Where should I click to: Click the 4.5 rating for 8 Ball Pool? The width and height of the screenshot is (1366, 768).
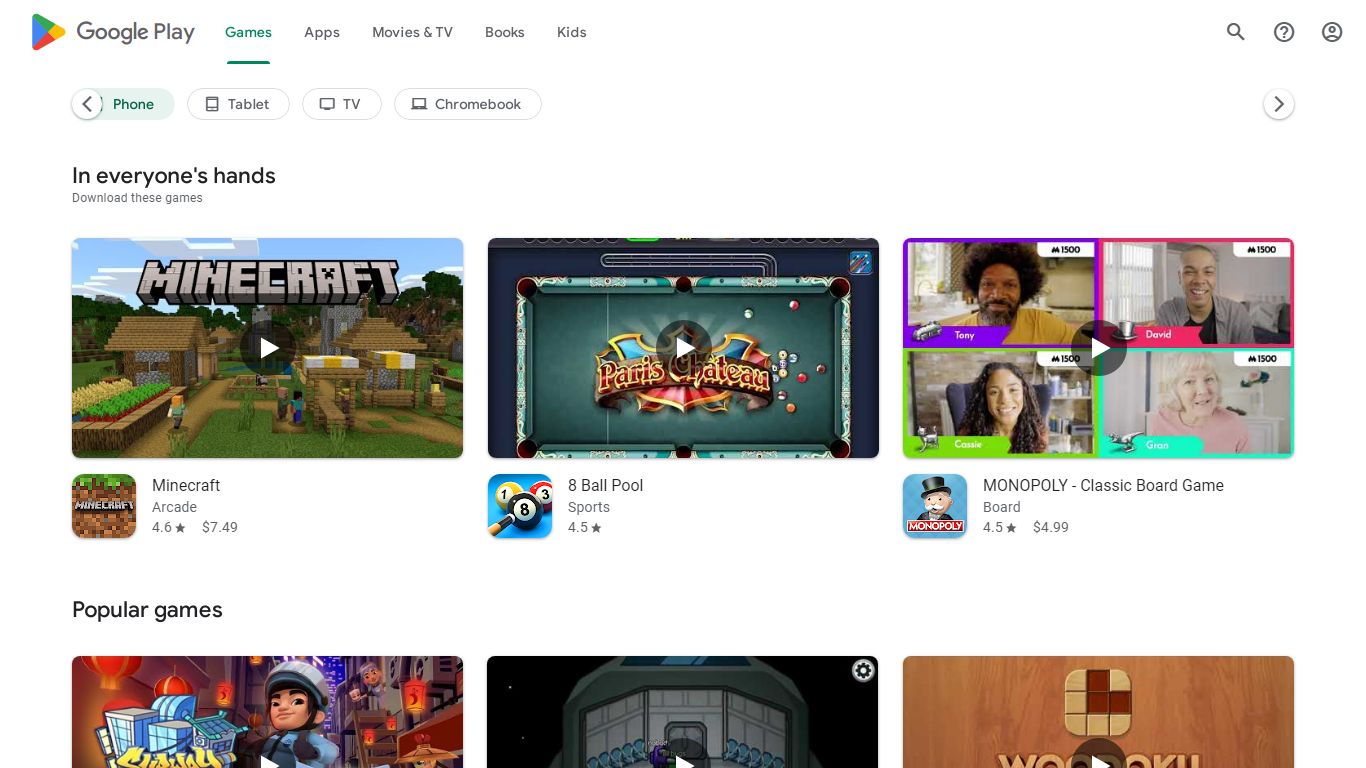[585, 527]
